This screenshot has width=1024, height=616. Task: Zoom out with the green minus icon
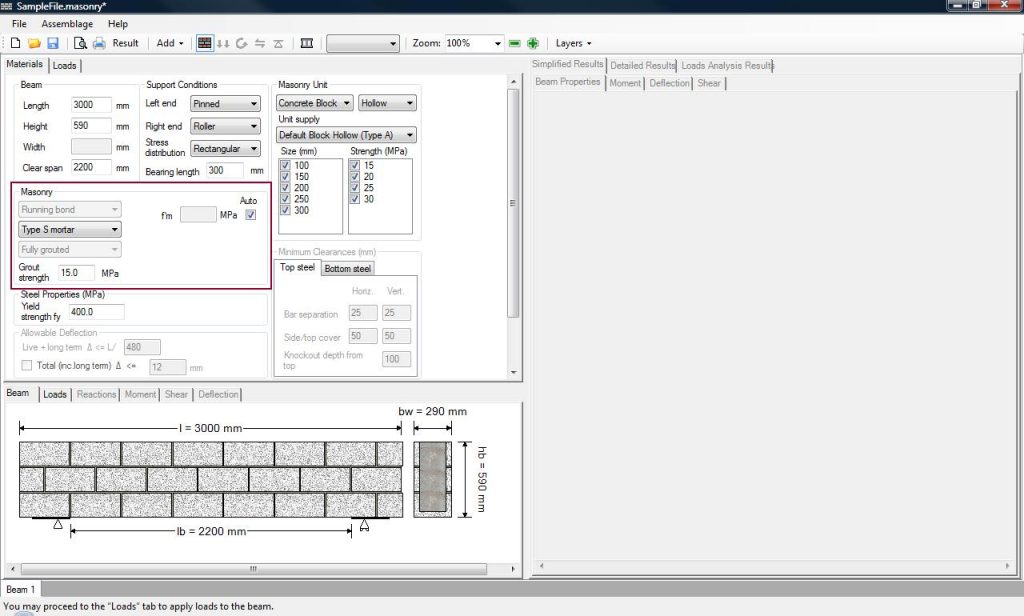pos(514,43)
